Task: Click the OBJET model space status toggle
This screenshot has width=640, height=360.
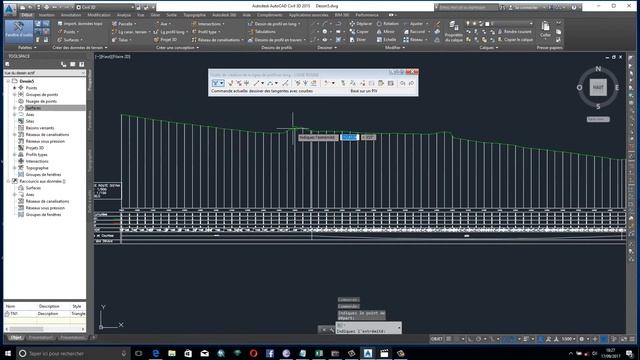Action: click(x=436, y=339)
